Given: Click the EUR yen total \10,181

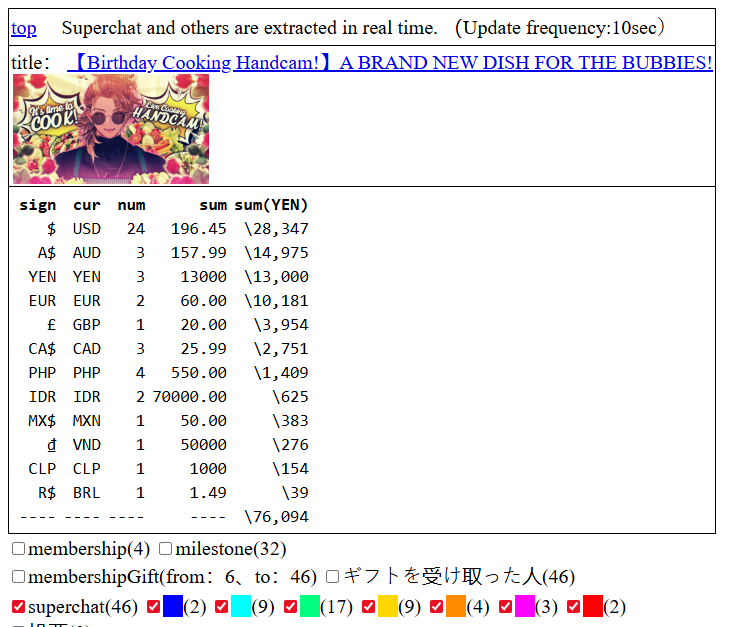Looking at the screenshot, I should (276, 301).
